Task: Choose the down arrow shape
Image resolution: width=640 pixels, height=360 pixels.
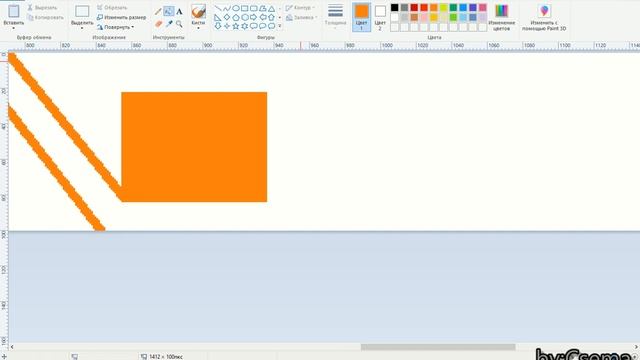Action: click(x=218, y=26)
